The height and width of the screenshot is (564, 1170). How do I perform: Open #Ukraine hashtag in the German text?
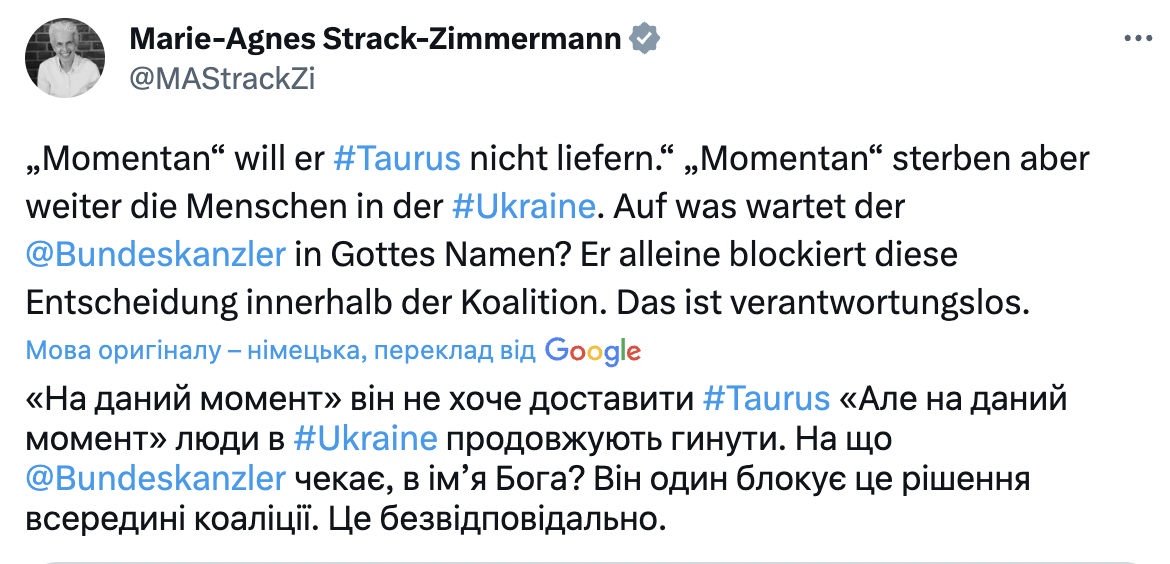tap(523, 207)
